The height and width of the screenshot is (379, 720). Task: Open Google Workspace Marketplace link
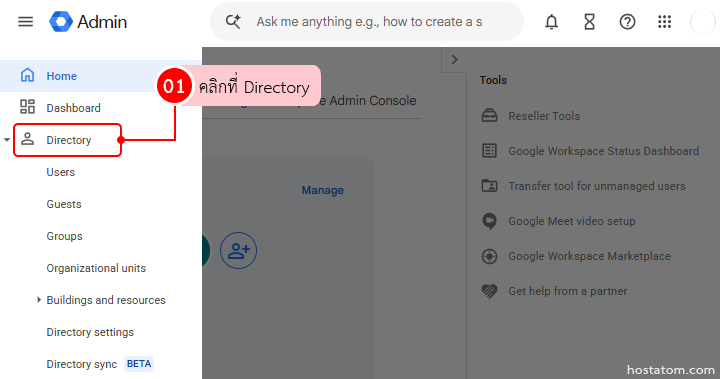[x=589, y=256]
